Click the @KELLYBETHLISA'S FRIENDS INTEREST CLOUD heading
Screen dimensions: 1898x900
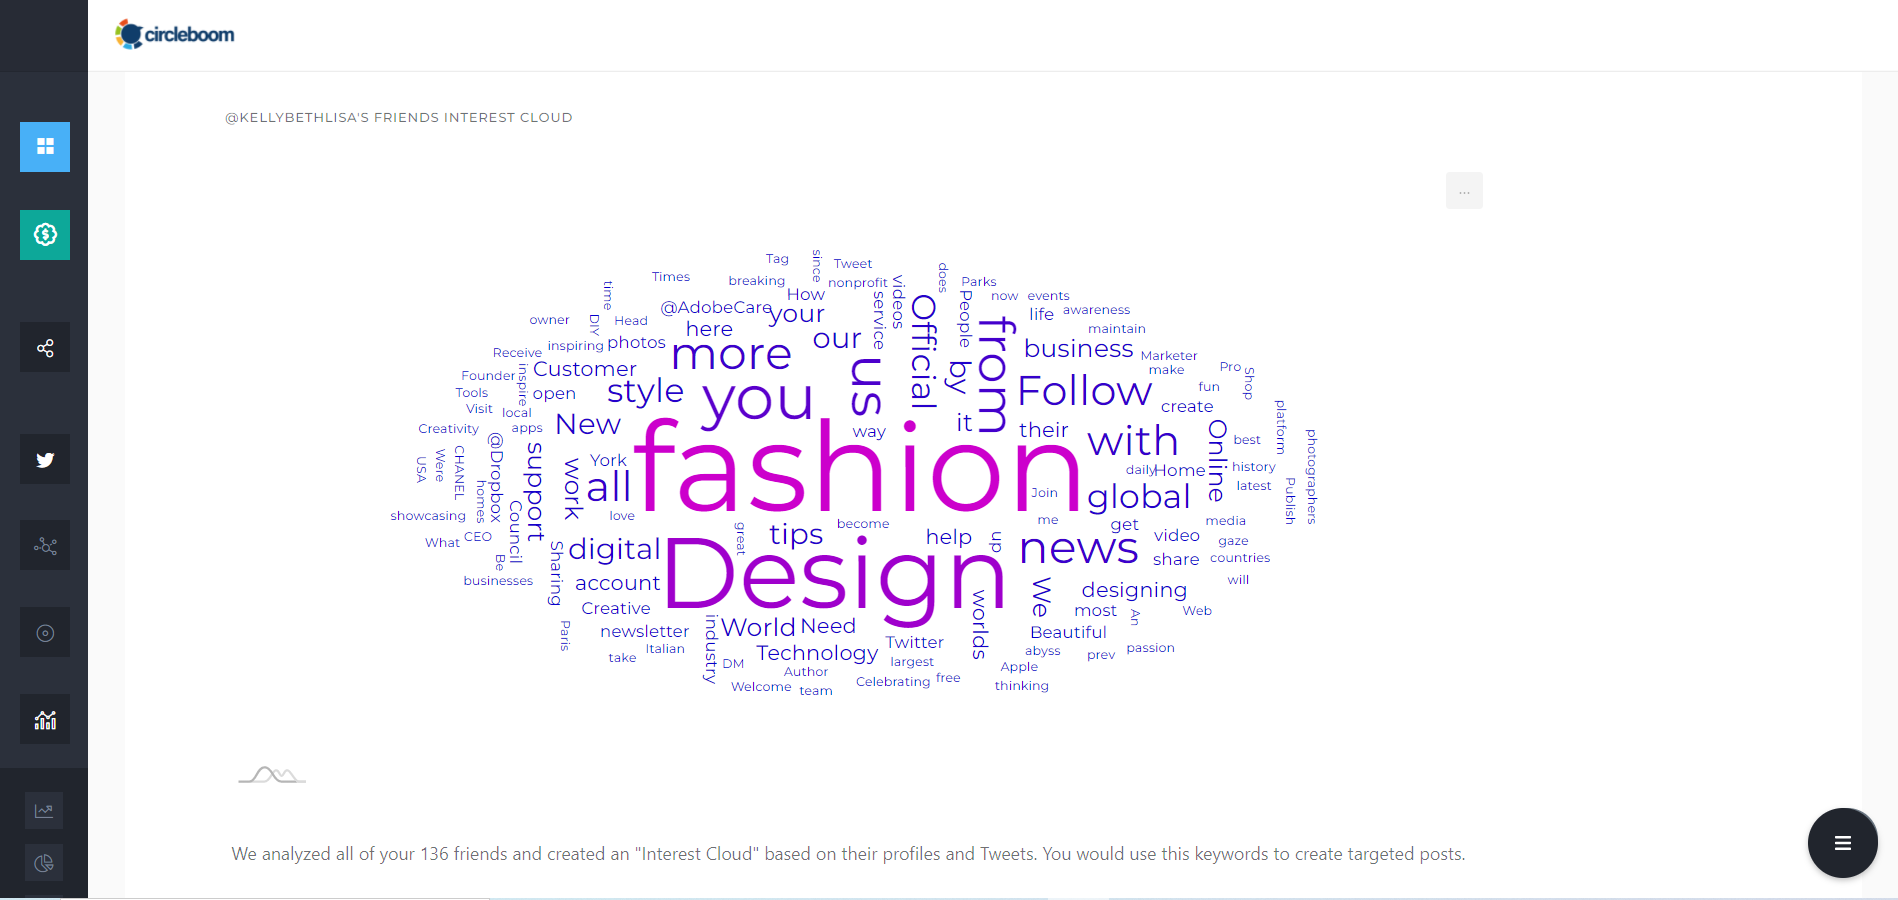point(399,117)
